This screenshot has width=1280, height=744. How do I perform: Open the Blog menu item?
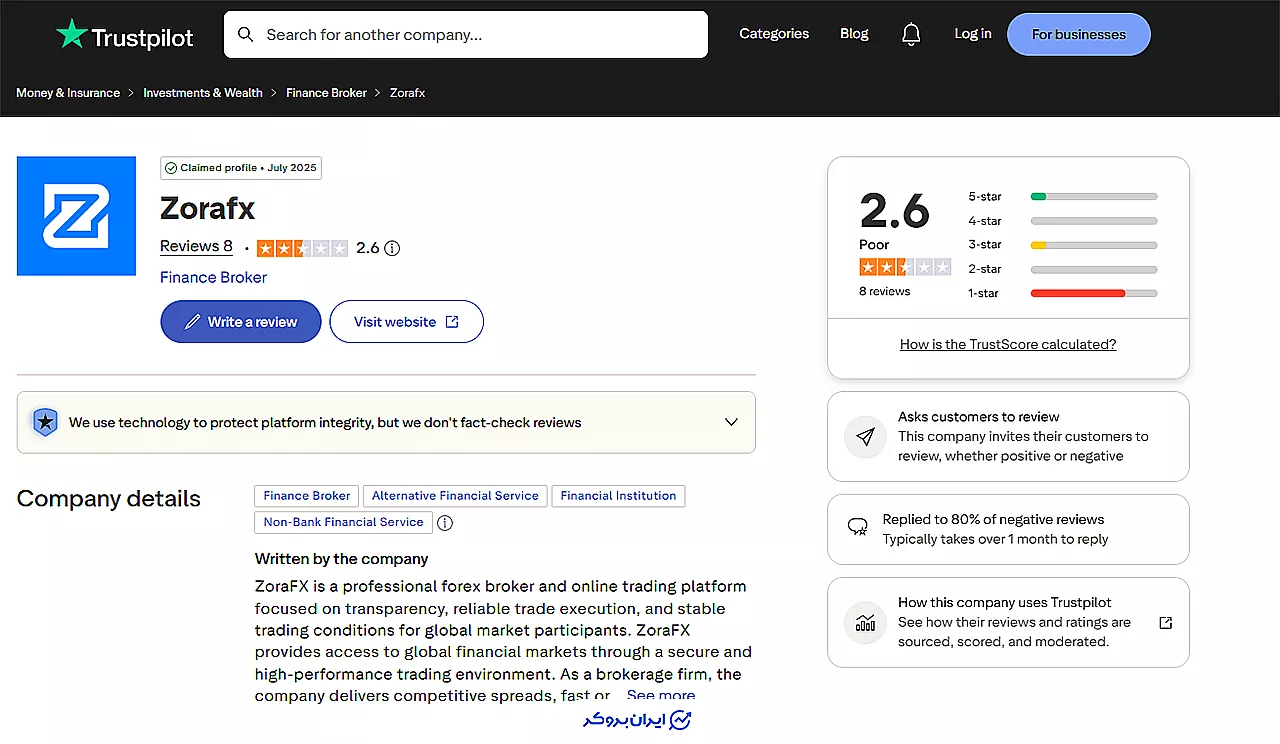[854, 34]
